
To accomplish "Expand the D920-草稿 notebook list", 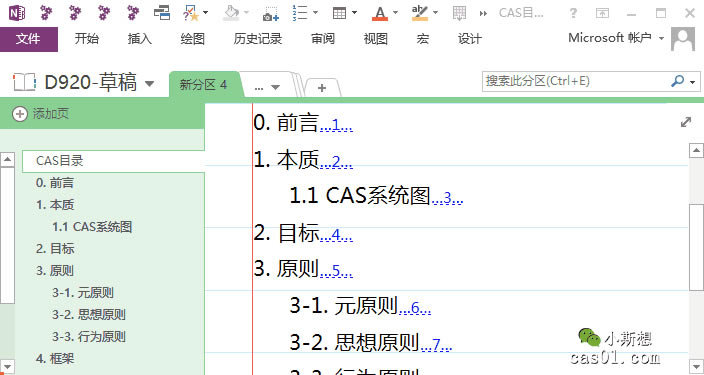I will (x=150, y=84).
